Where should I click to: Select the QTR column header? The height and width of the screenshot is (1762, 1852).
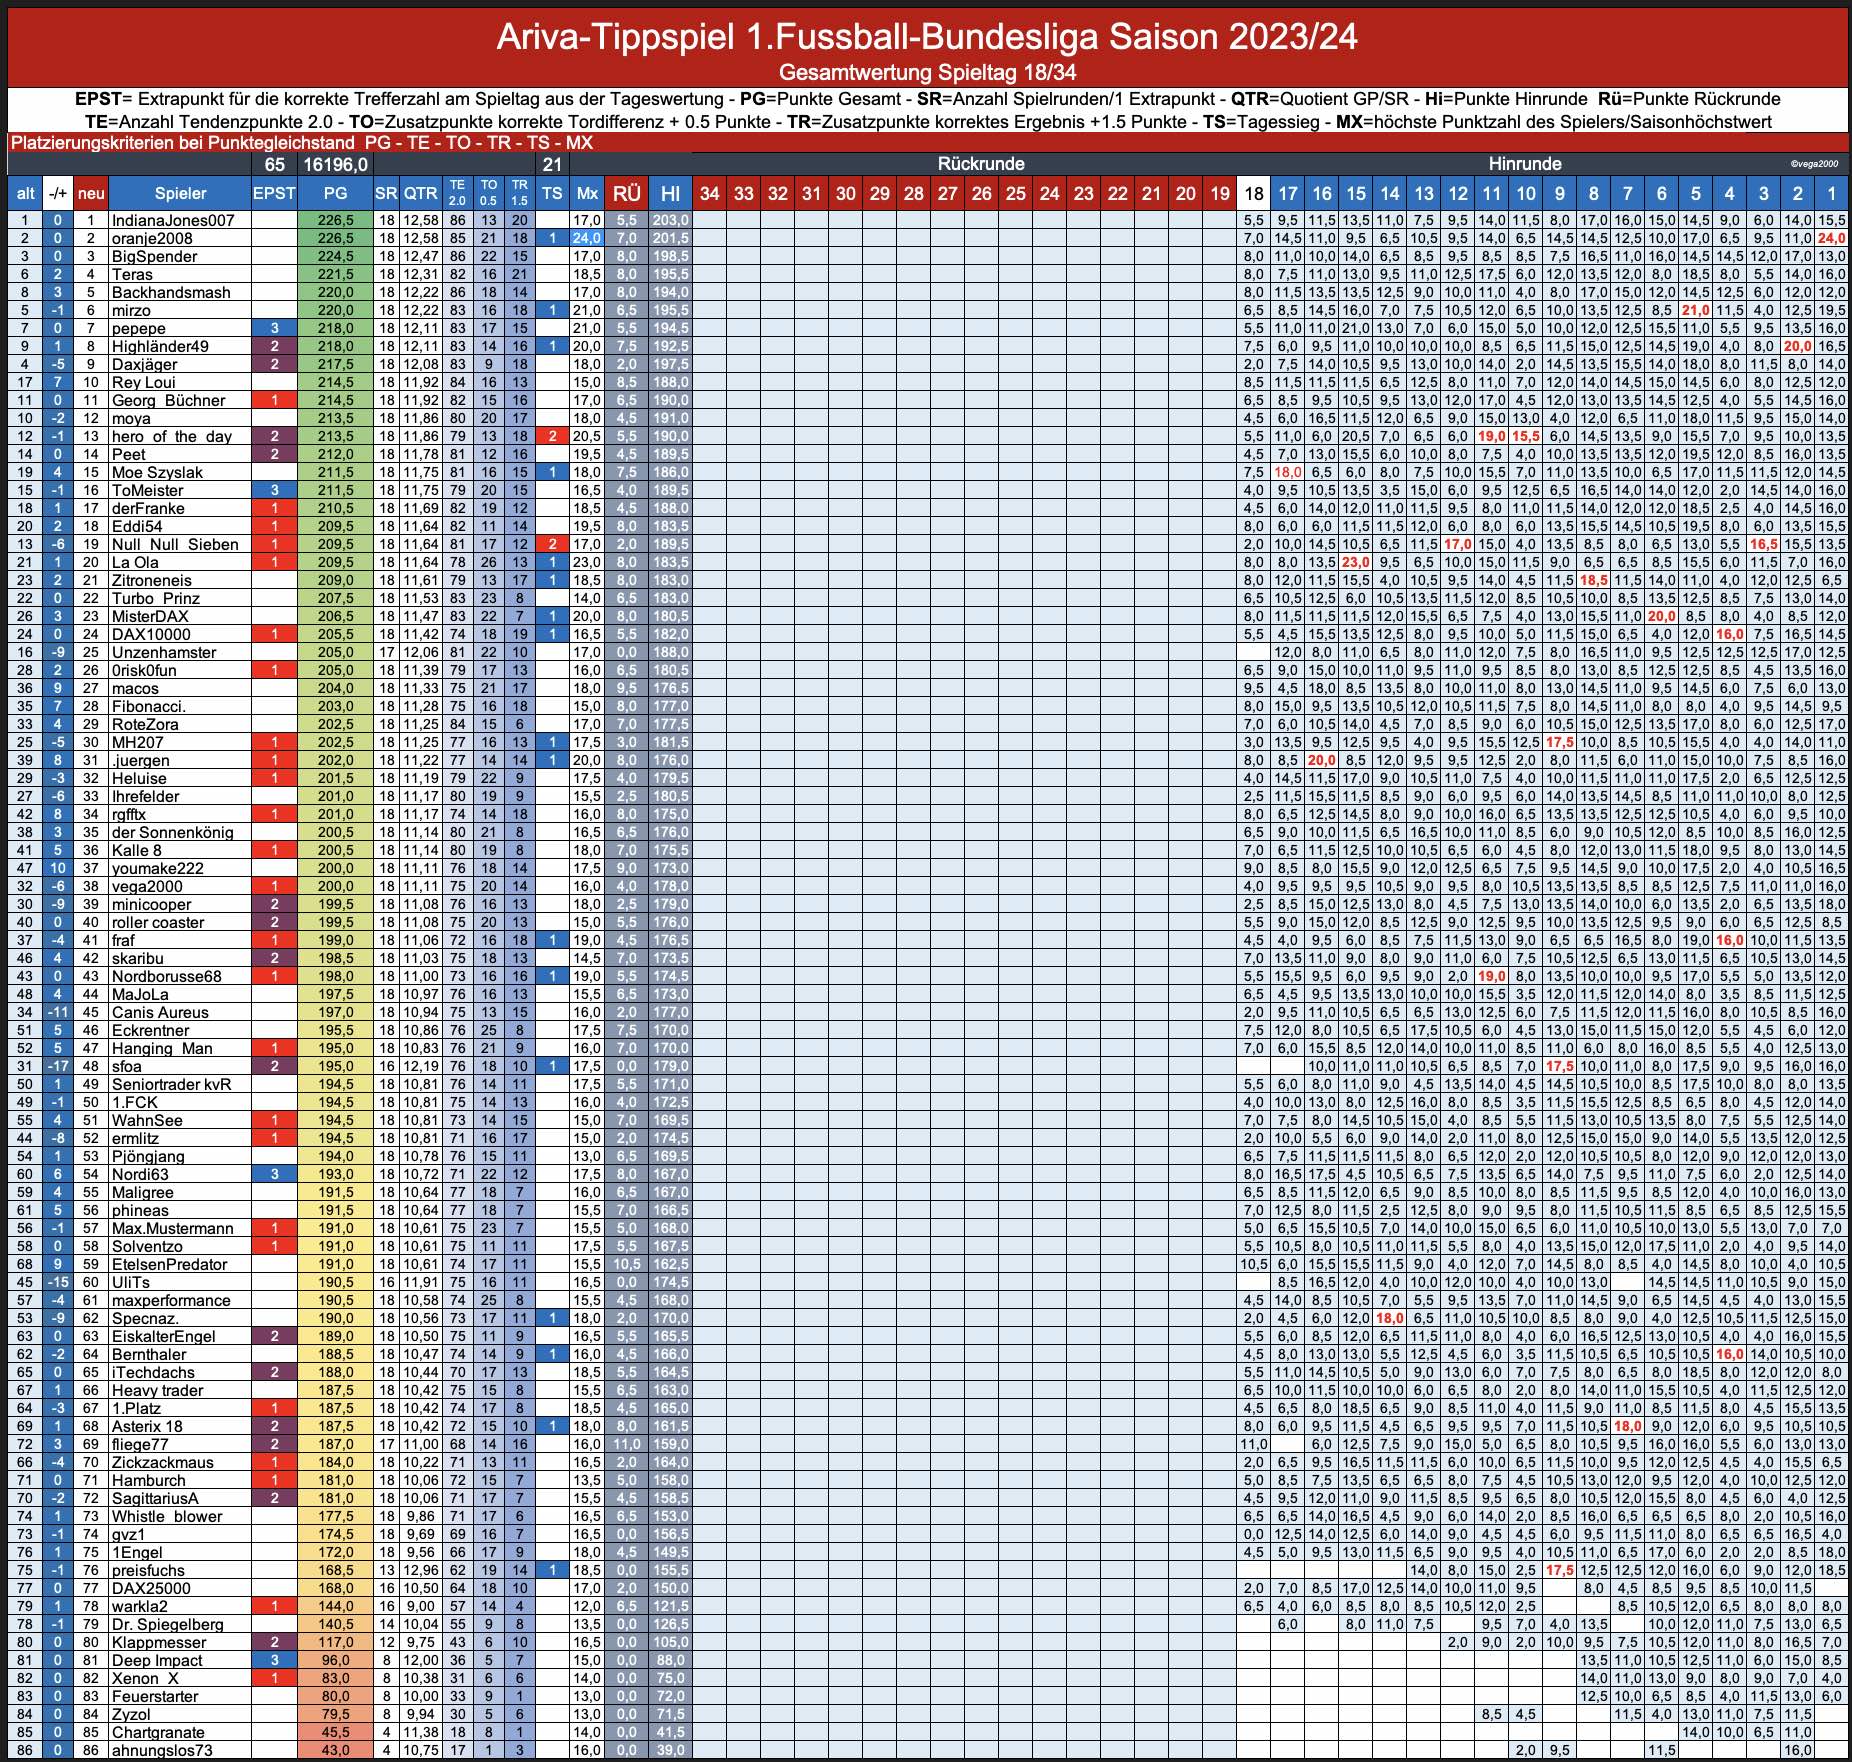pyautogui.click(x=420, y=194)
